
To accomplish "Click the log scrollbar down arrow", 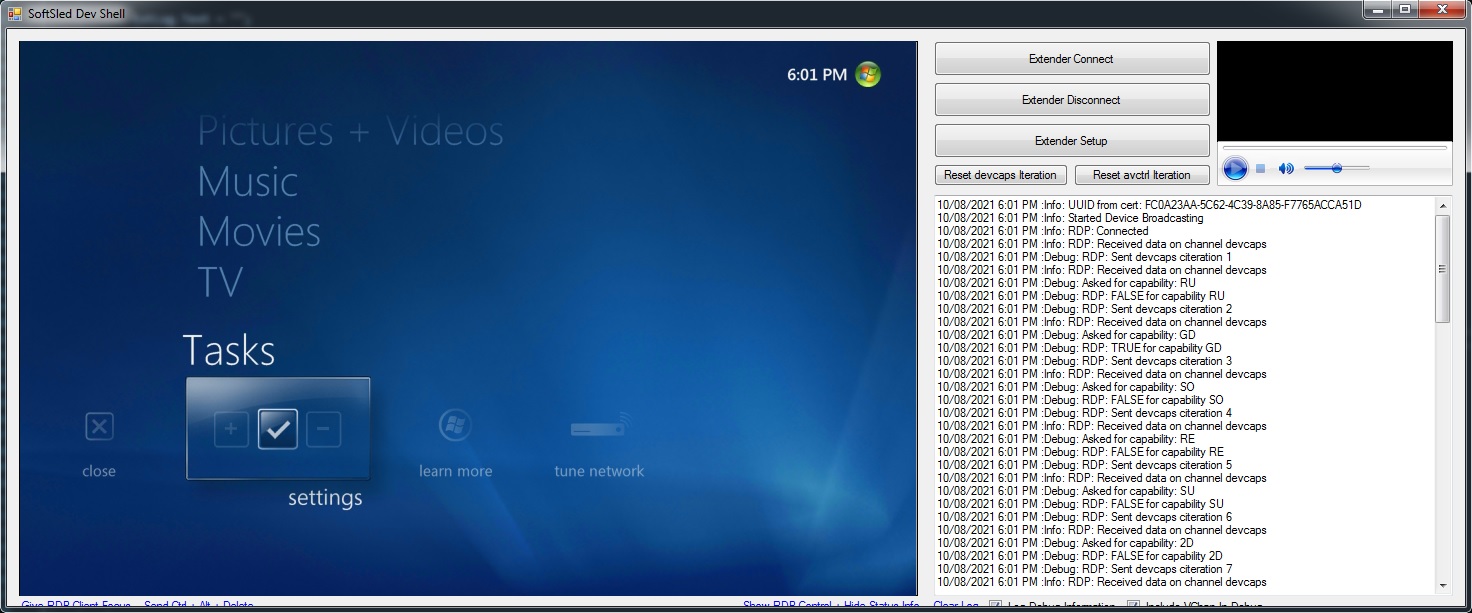I will point(1442,585).
